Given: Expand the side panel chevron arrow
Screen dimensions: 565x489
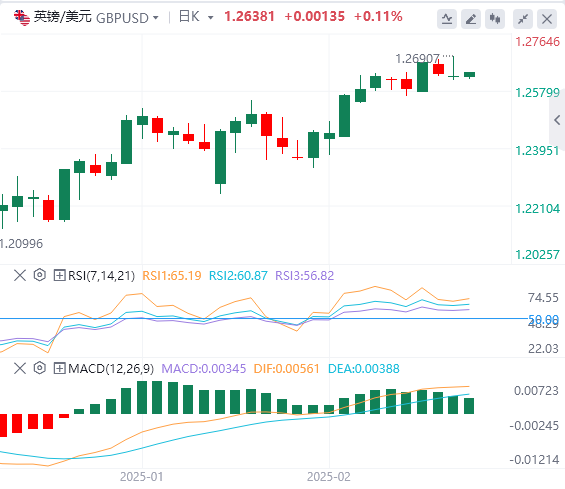Looking at the screenshot, I should point(557,120).
